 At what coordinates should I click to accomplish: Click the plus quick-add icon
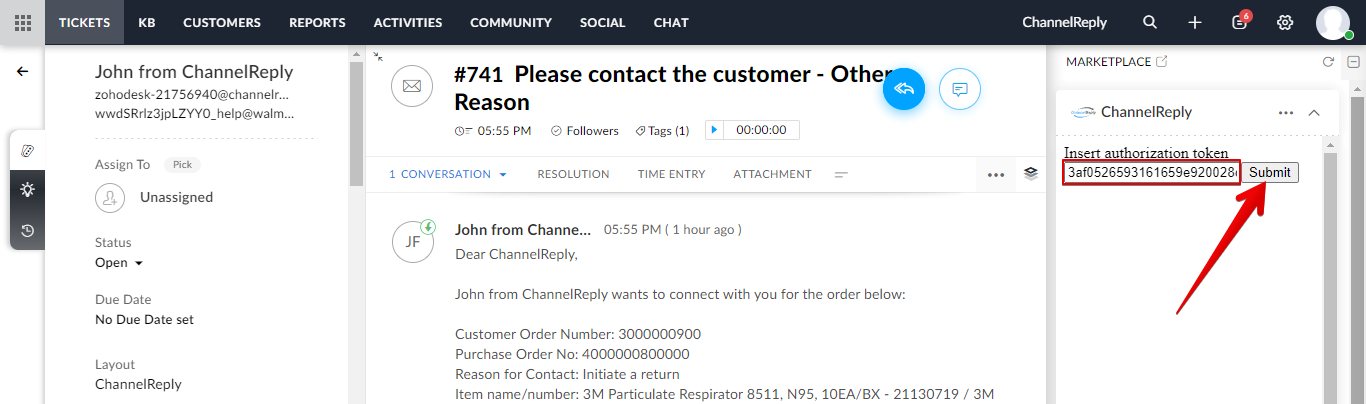1195,22
